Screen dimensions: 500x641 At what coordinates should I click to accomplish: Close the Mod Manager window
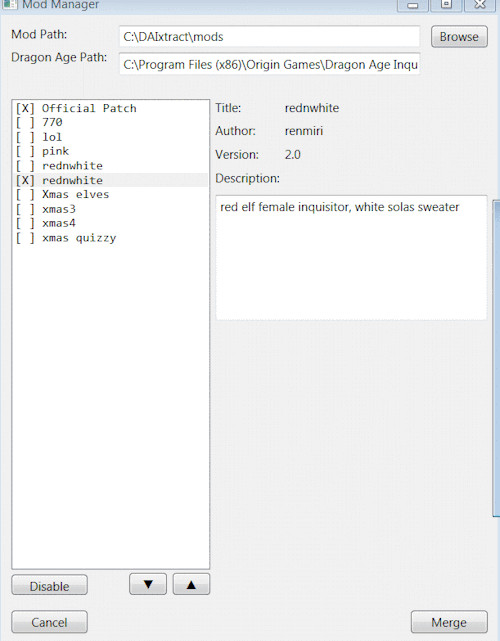tap(480, 5)
